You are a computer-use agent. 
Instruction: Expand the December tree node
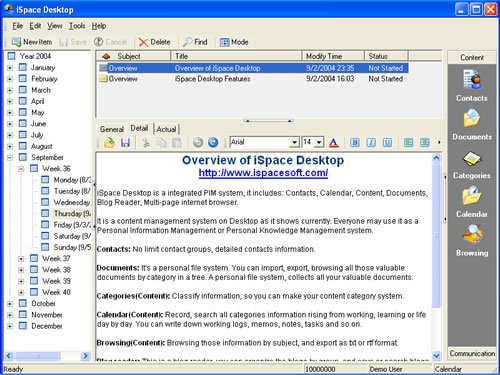10,326
